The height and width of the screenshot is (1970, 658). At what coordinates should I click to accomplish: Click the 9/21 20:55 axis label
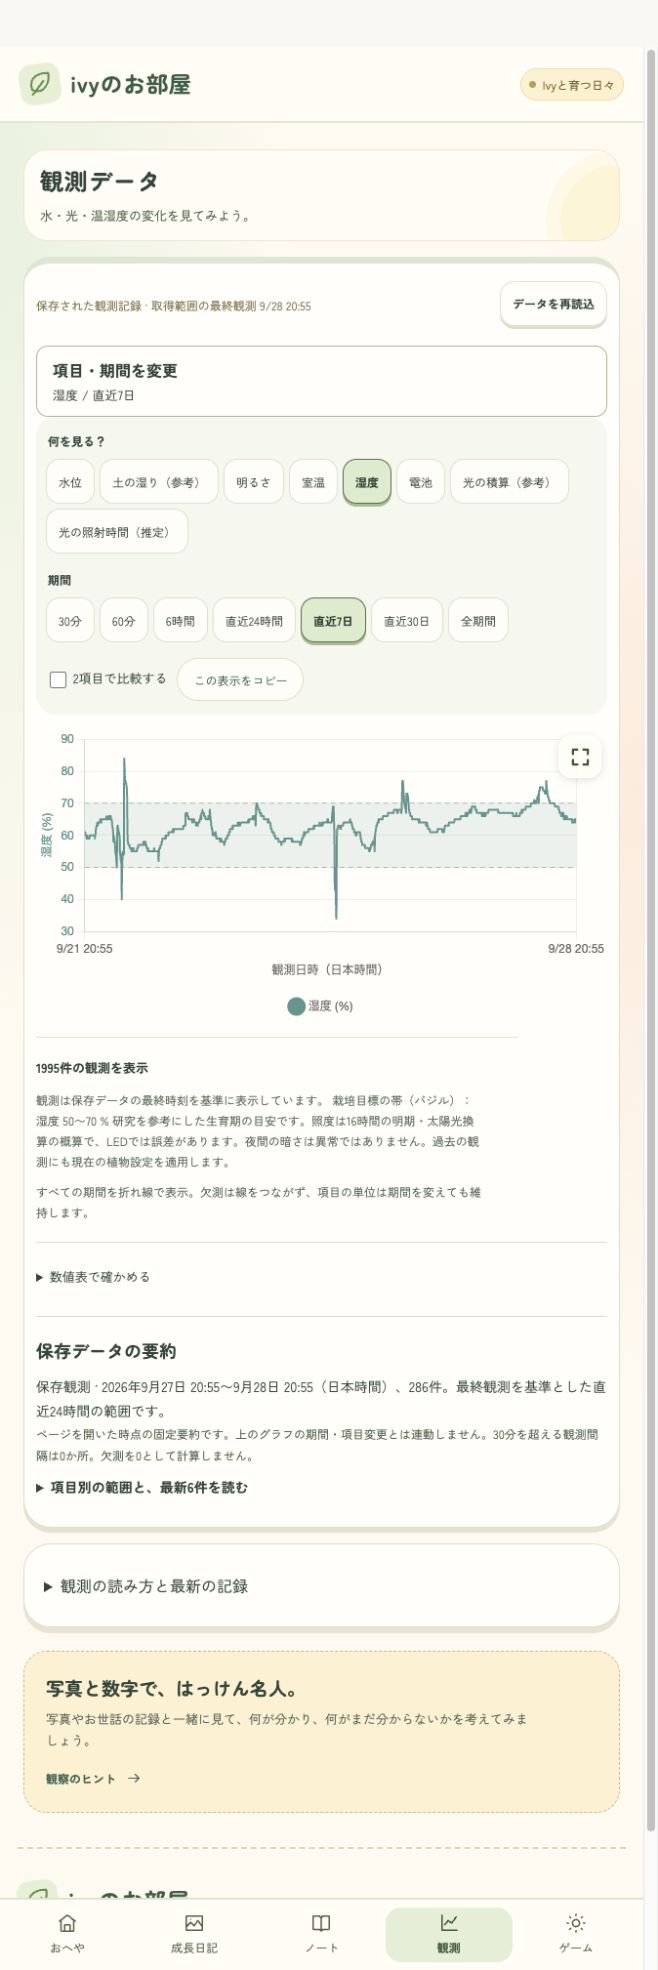click(x=84, y=948)
